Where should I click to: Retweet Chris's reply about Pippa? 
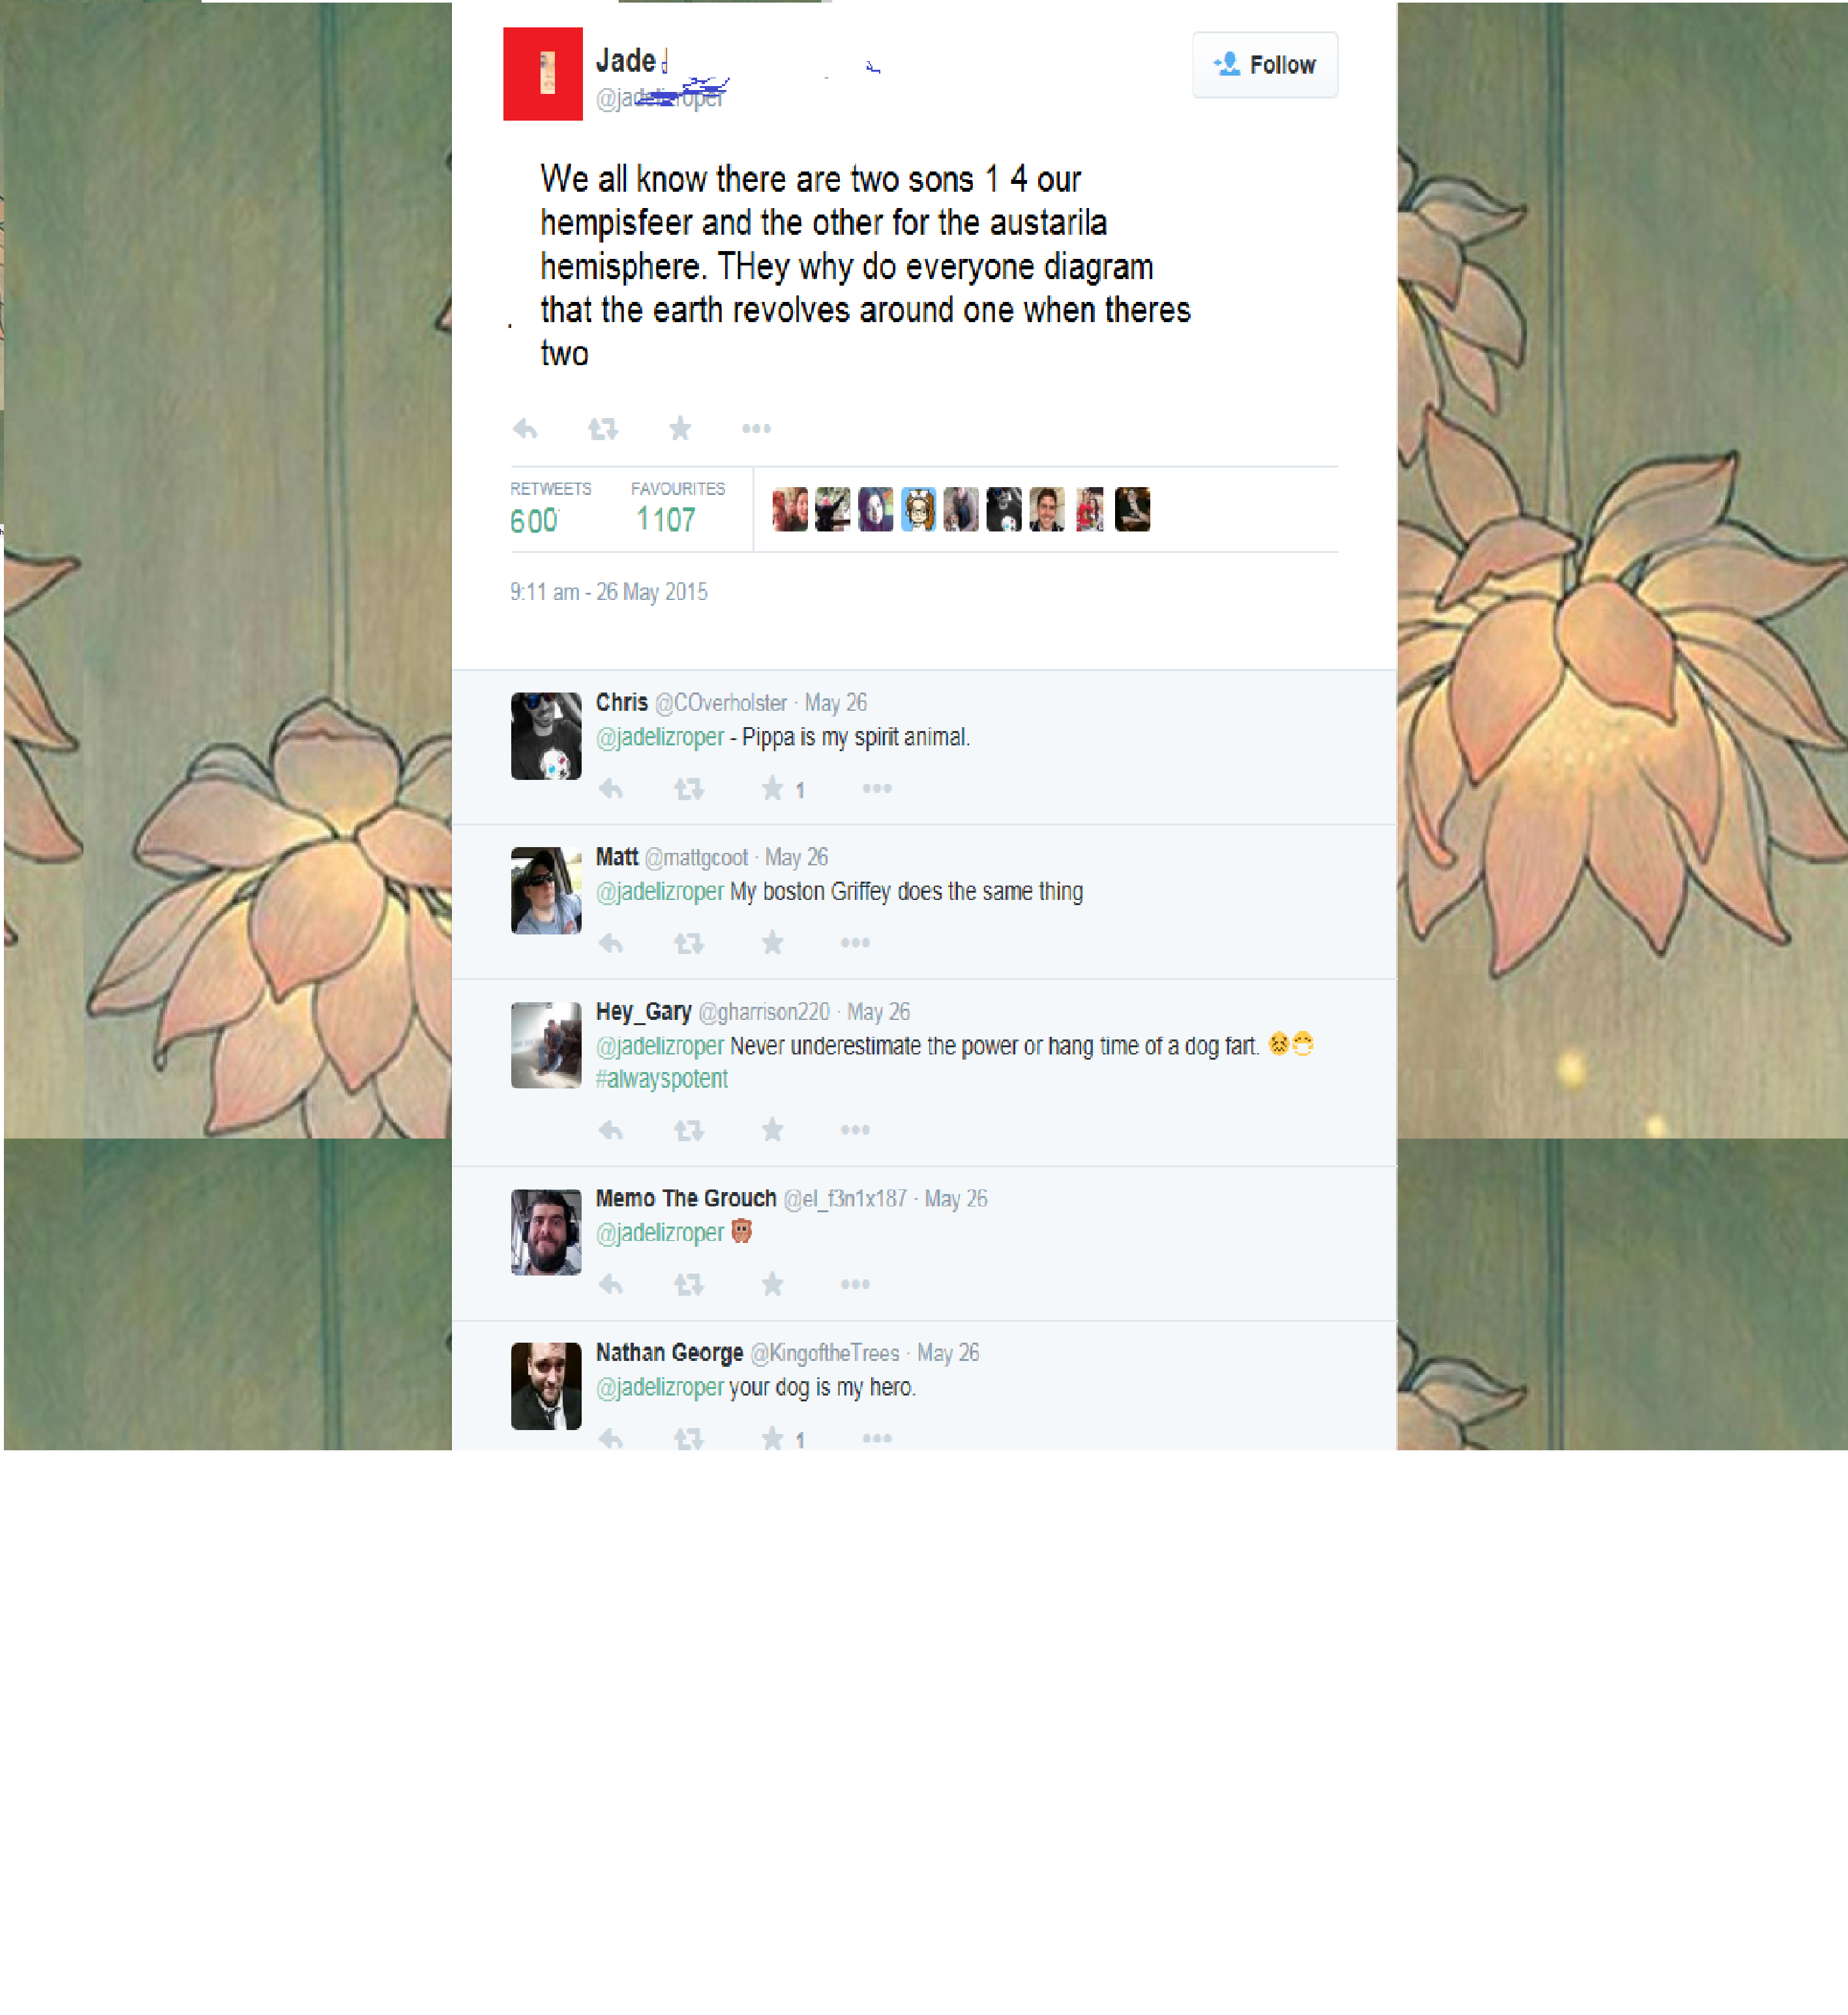pyautogui.click(x=689, y=790)
